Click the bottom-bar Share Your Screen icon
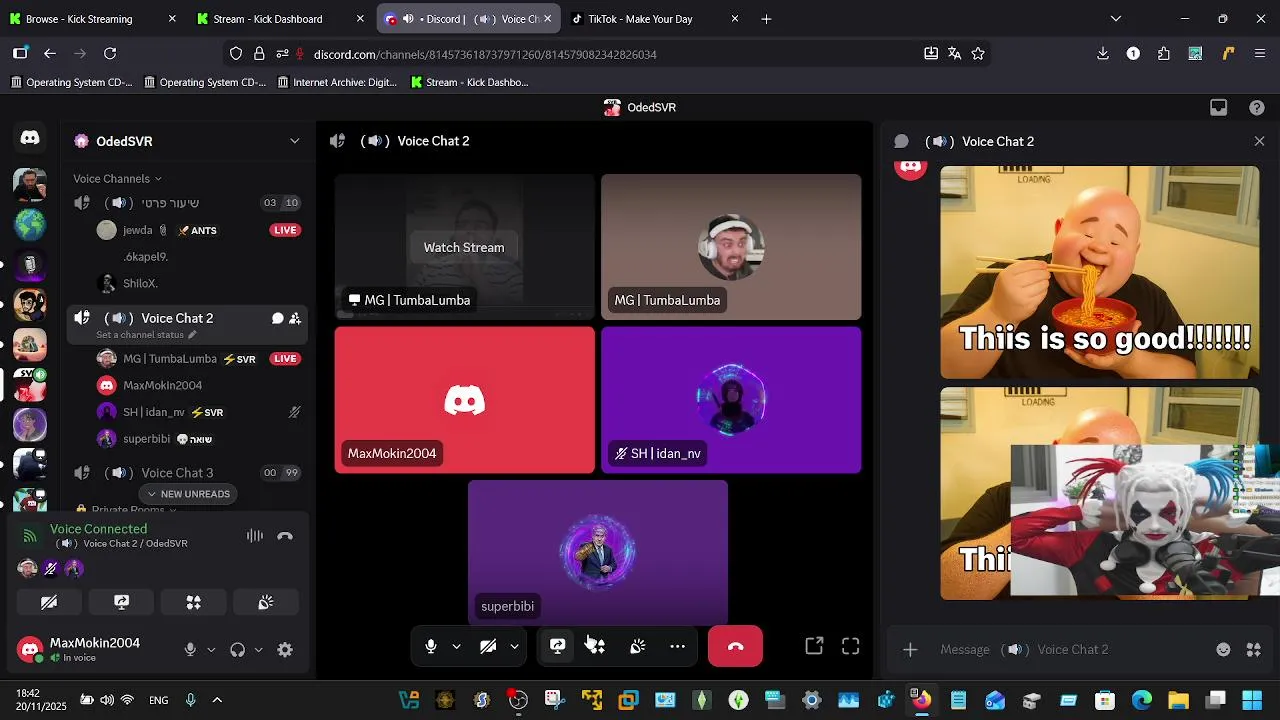This screenshot has height=720, width=1280. [x=558, y=646]
